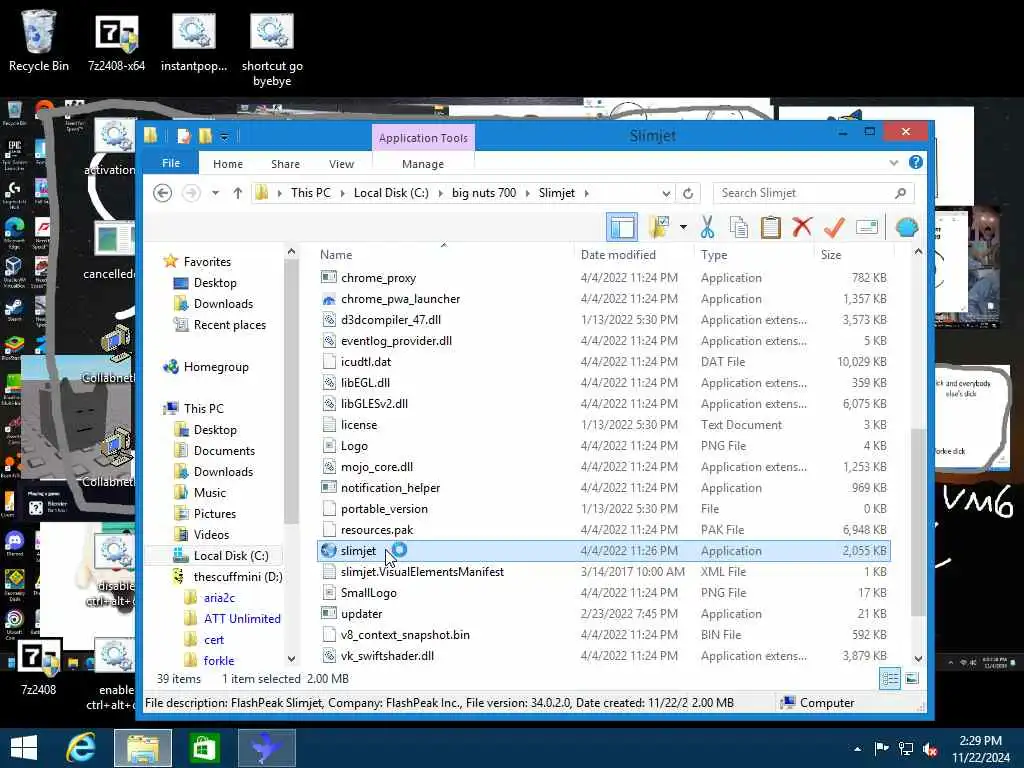This screenshot has height=768, width=1024.
Task: Select the updater application file
Action: [361, 614]
